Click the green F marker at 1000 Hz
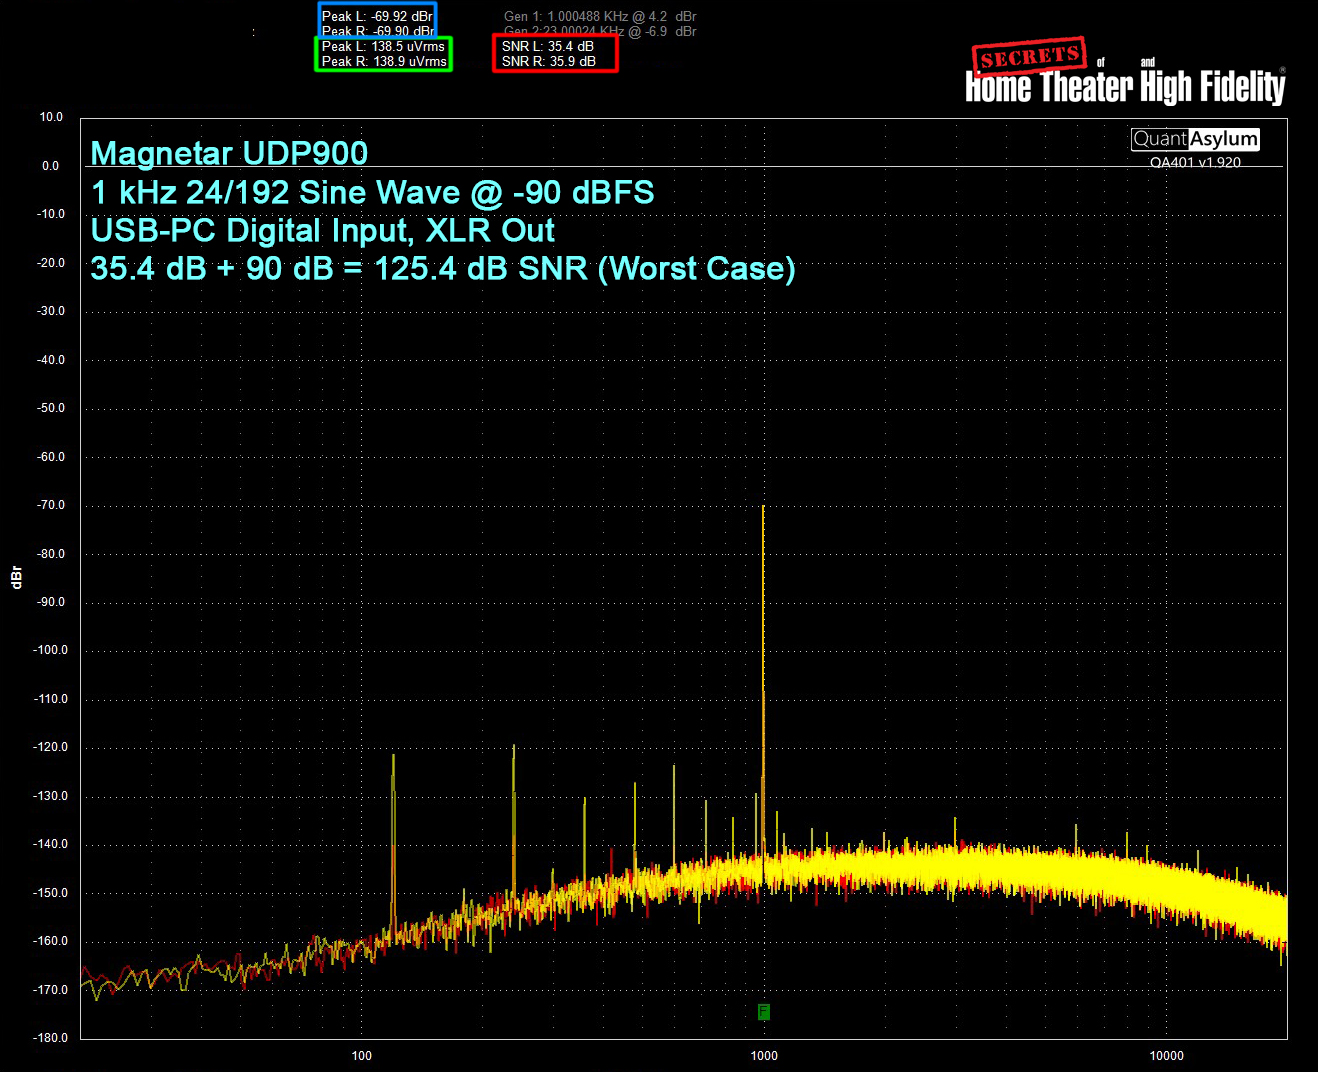This screenshot has height=1072, width=1318. pos(763,1012)
